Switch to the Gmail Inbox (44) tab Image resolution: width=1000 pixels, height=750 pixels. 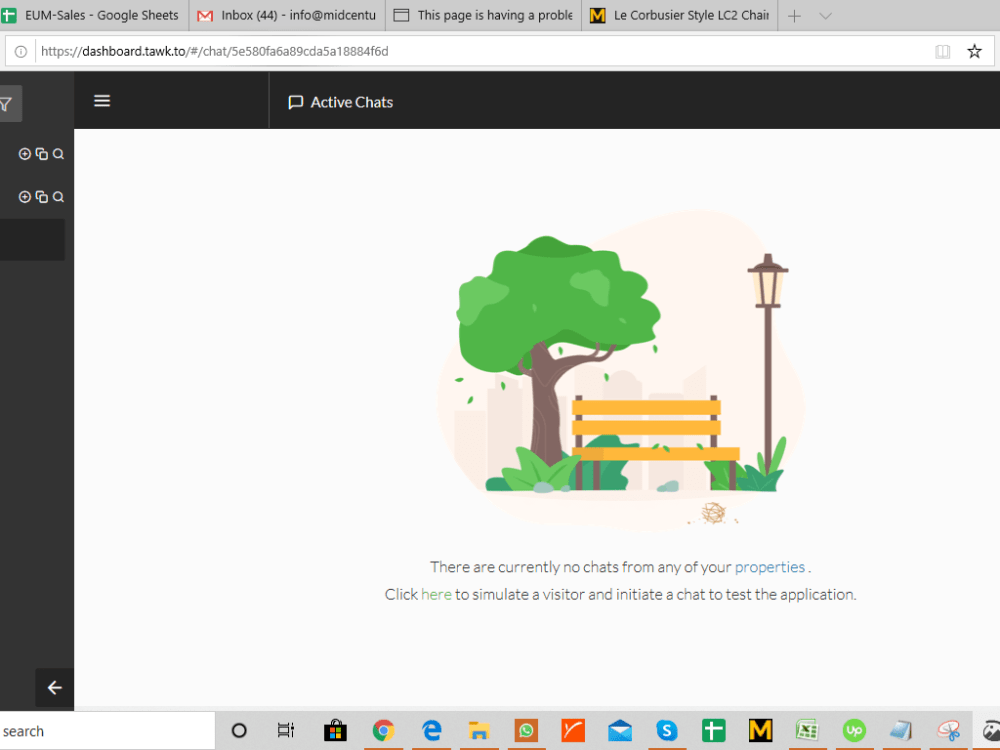coord(287,15)
